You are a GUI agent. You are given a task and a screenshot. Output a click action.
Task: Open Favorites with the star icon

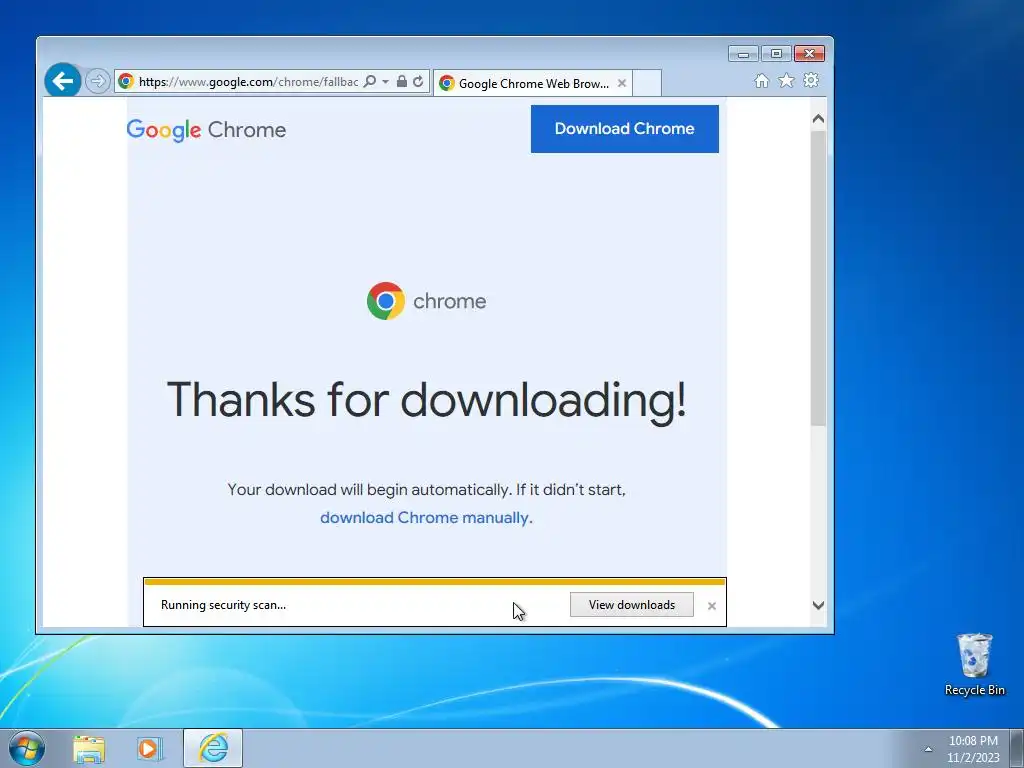tap(786, 80)
